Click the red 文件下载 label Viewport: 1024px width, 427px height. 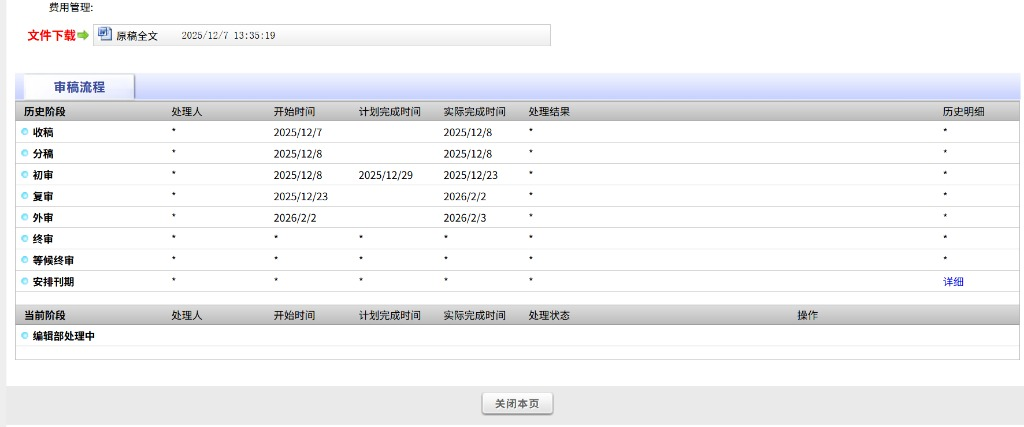click(x=51, y=35)
